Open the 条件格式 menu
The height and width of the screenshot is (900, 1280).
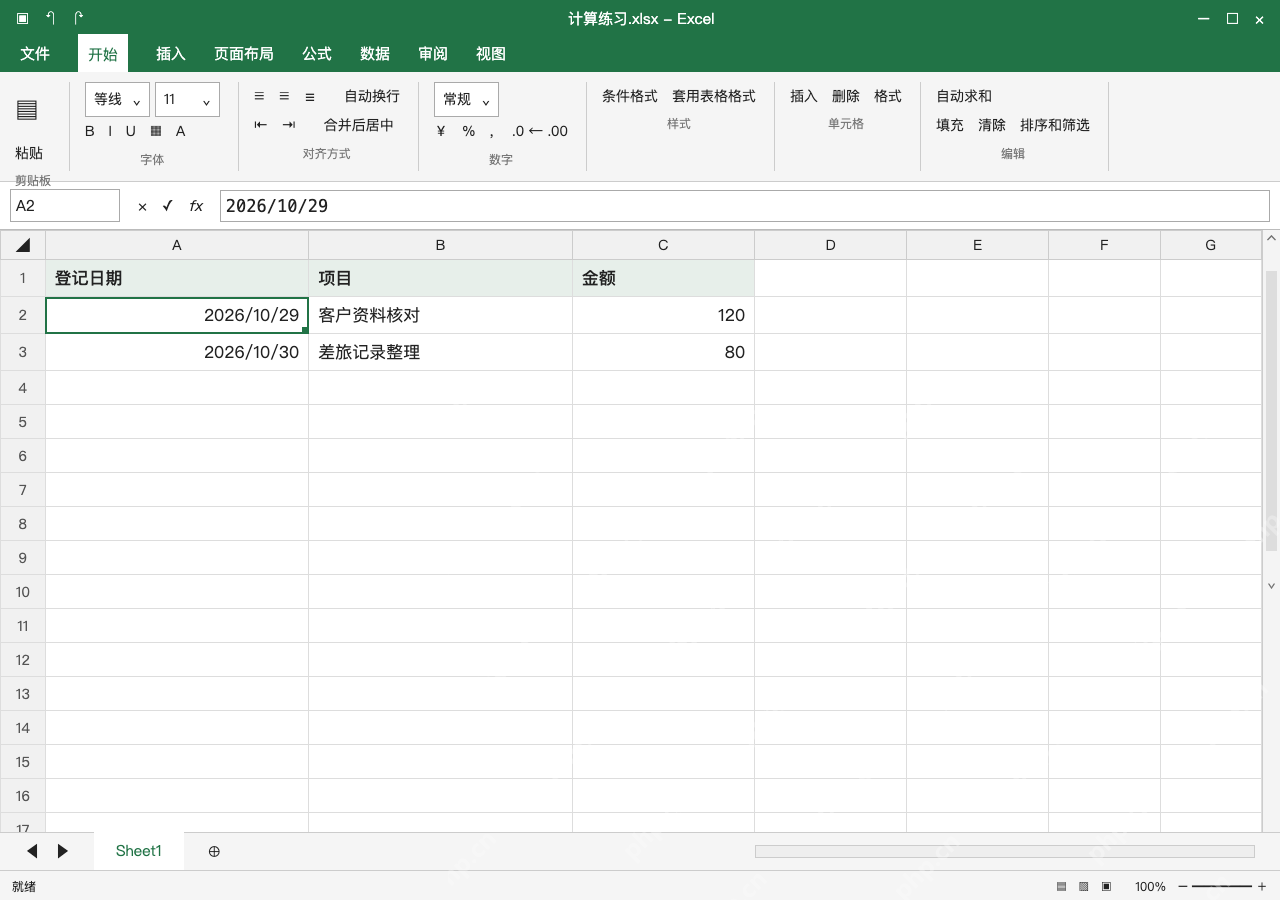(630, 96)
